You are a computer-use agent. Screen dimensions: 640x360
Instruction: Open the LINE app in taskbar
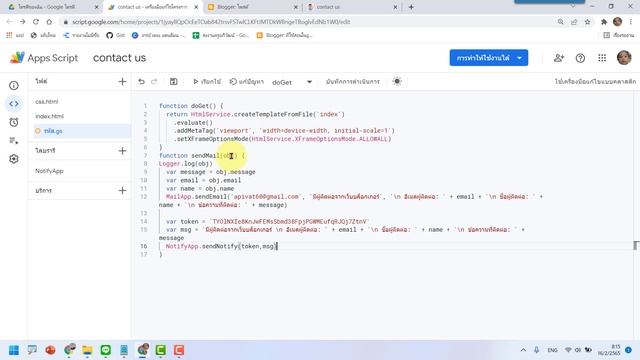(x=106, y=350)
